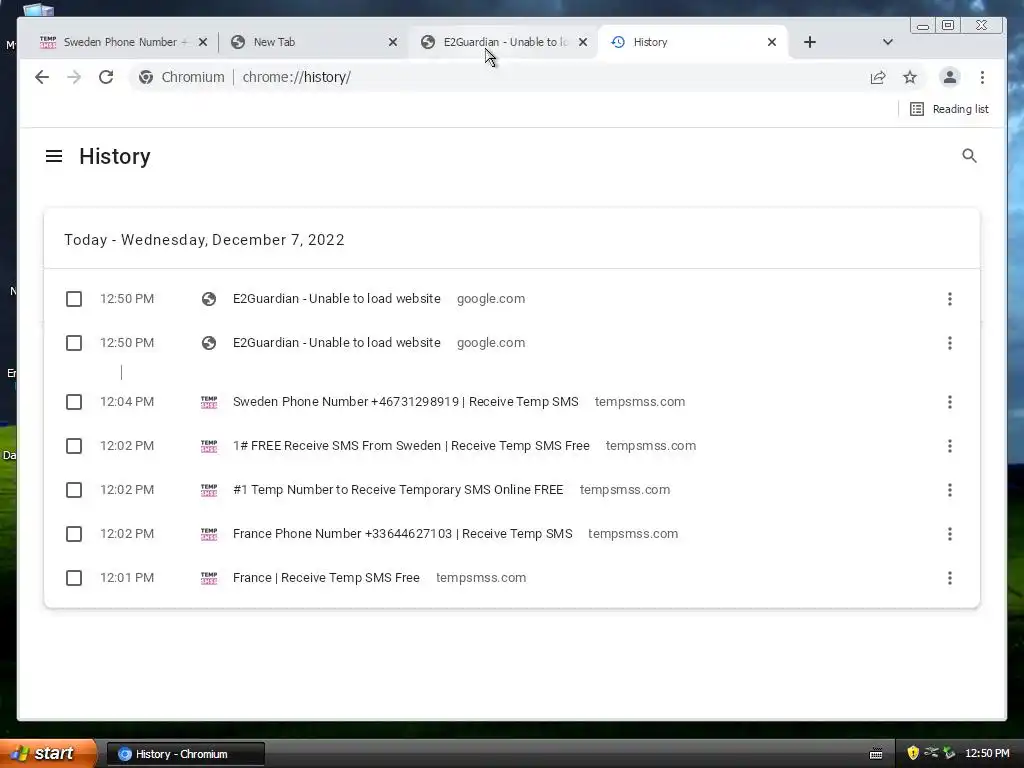
Task: Click globe favicon of second E2Guardian entry
Action: point(209,343)
